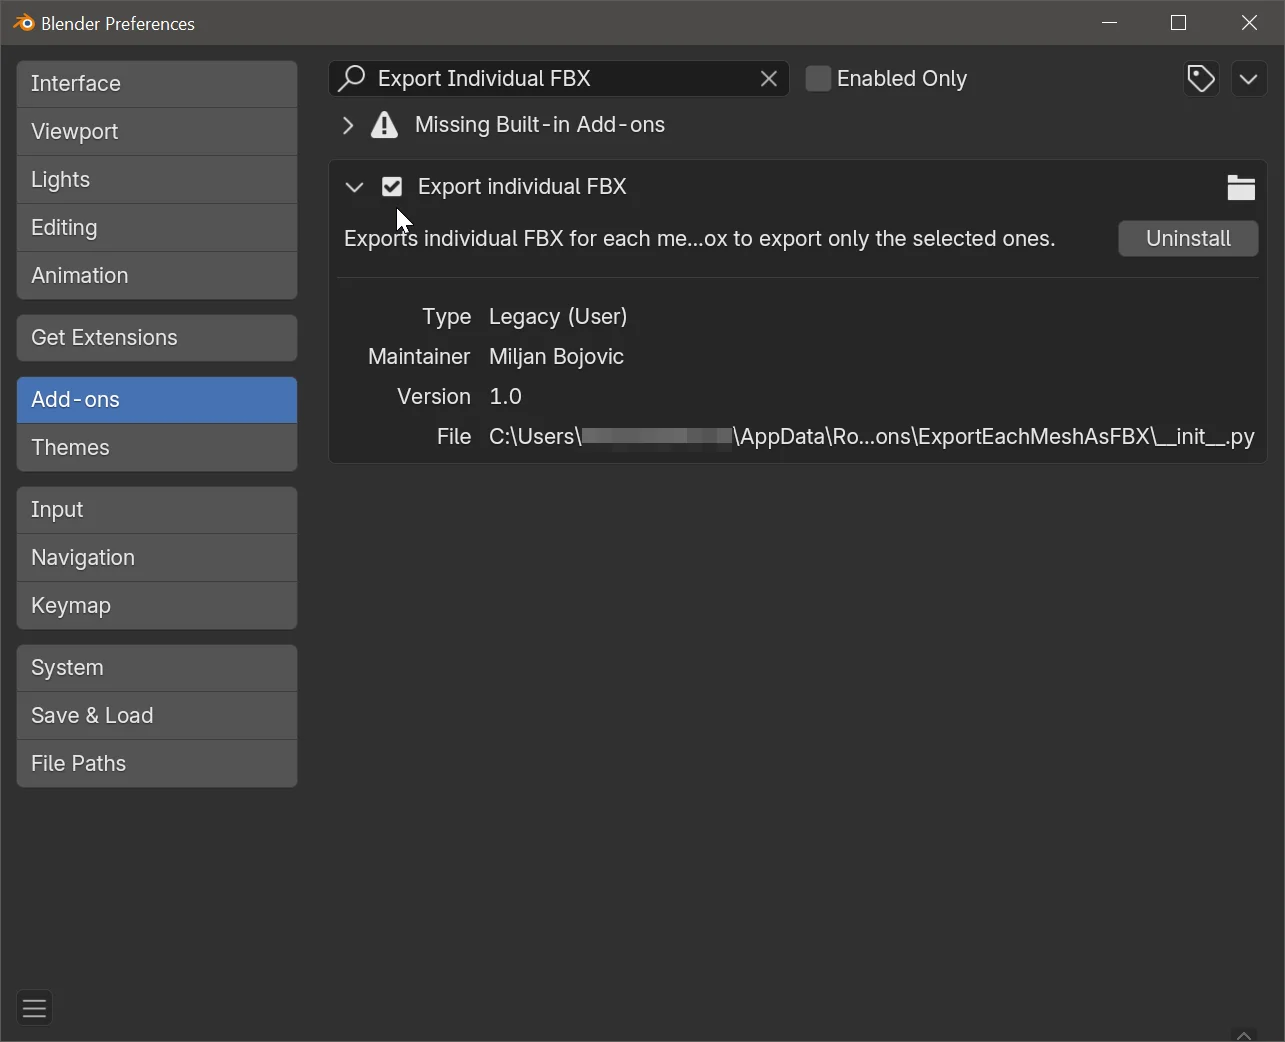
Task: Click the folder icon to install add-on from disk
Action: (1241, 187)
